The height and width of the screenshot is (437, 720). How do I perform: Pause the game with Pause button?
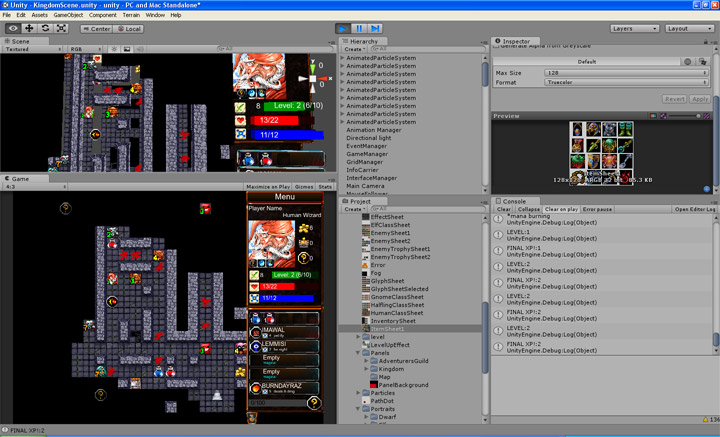click(359, 28)
